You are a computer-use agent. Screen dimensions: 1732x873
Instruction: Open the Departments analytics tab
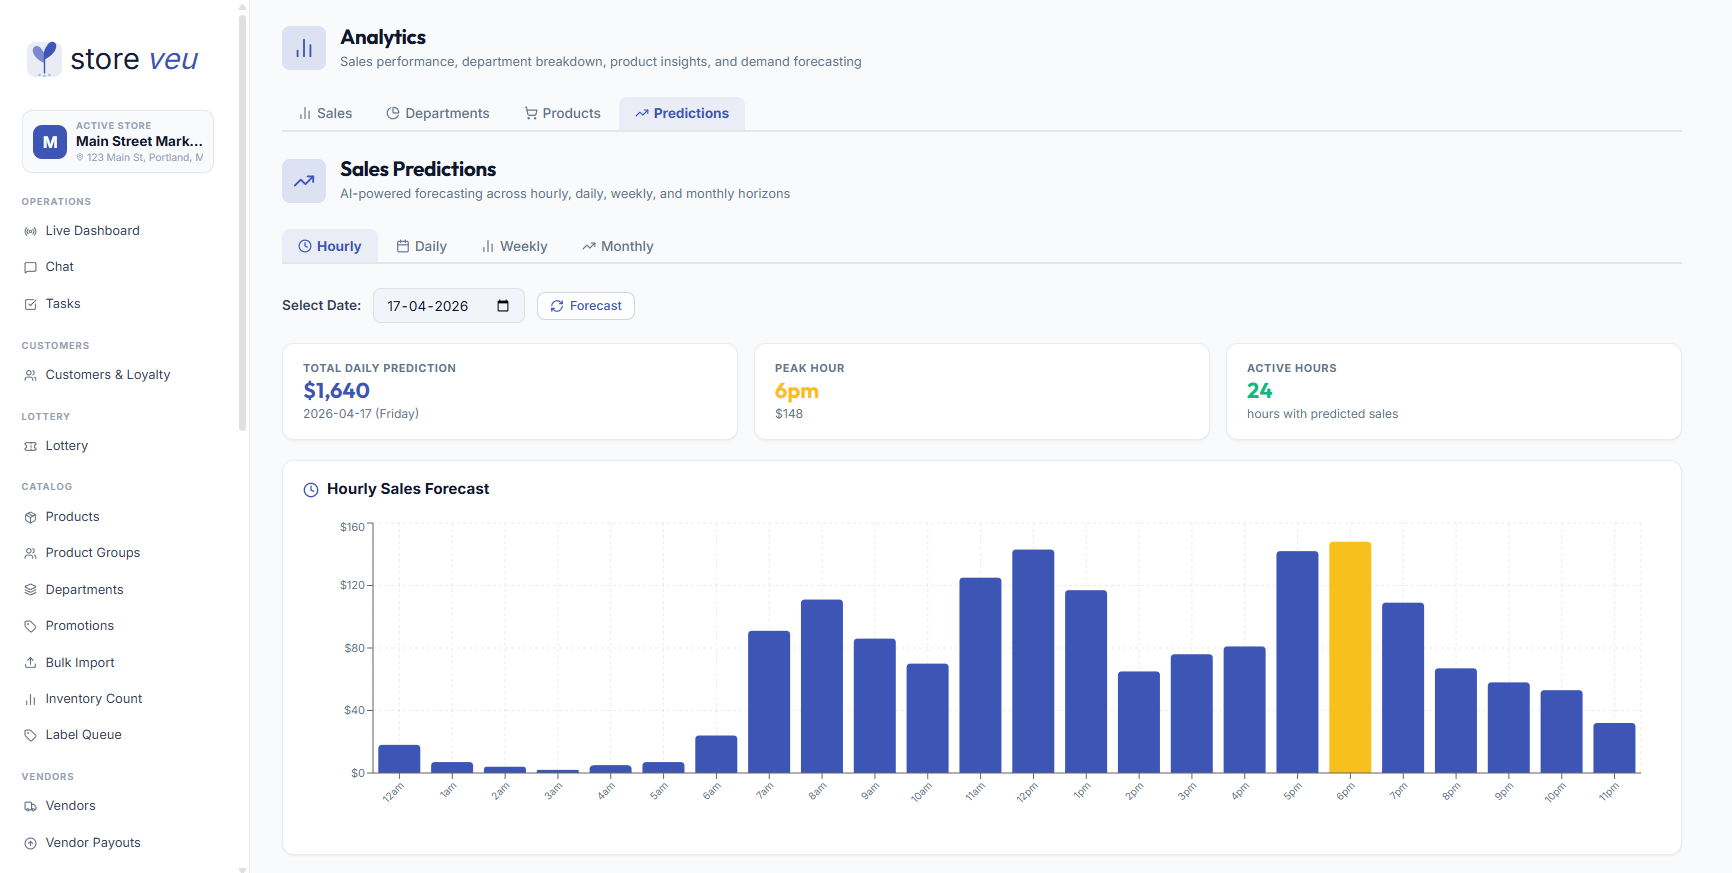(438, 114)
